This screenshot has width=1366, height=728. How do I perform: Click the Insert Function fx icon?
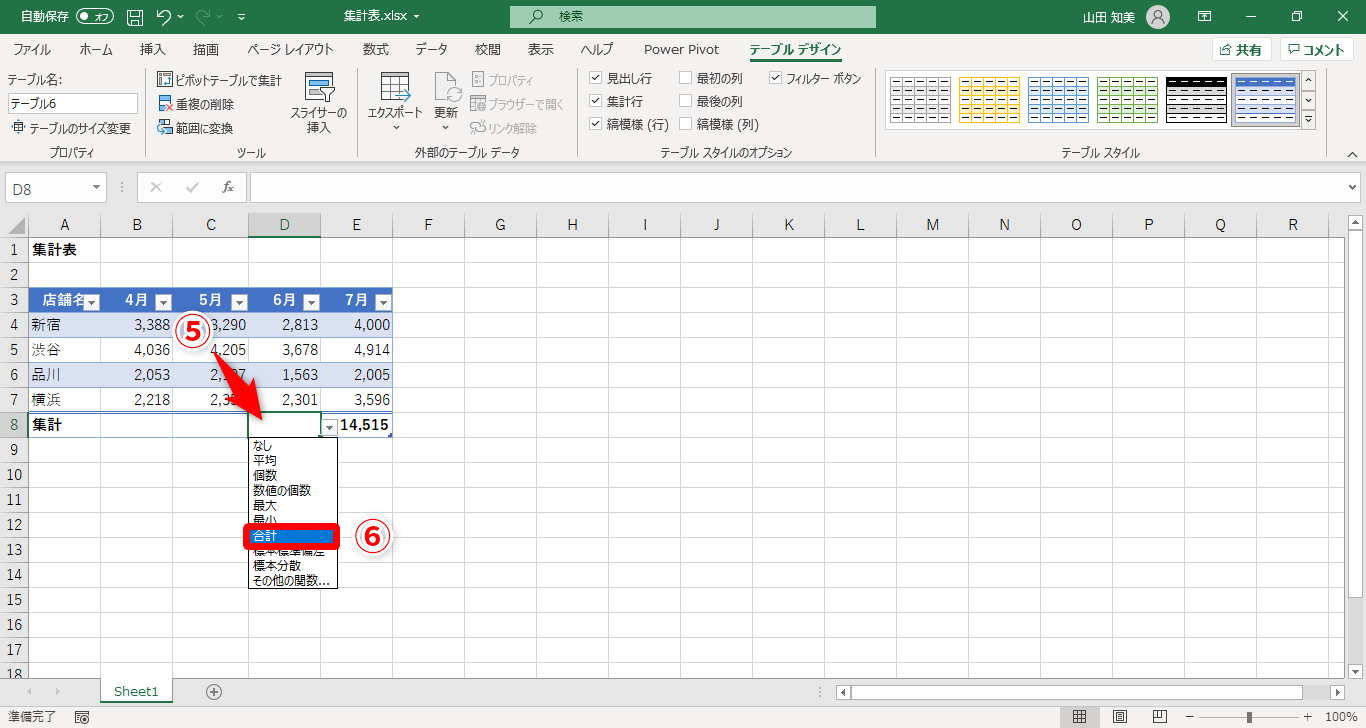pyautogui.click(x=228, y=187)
